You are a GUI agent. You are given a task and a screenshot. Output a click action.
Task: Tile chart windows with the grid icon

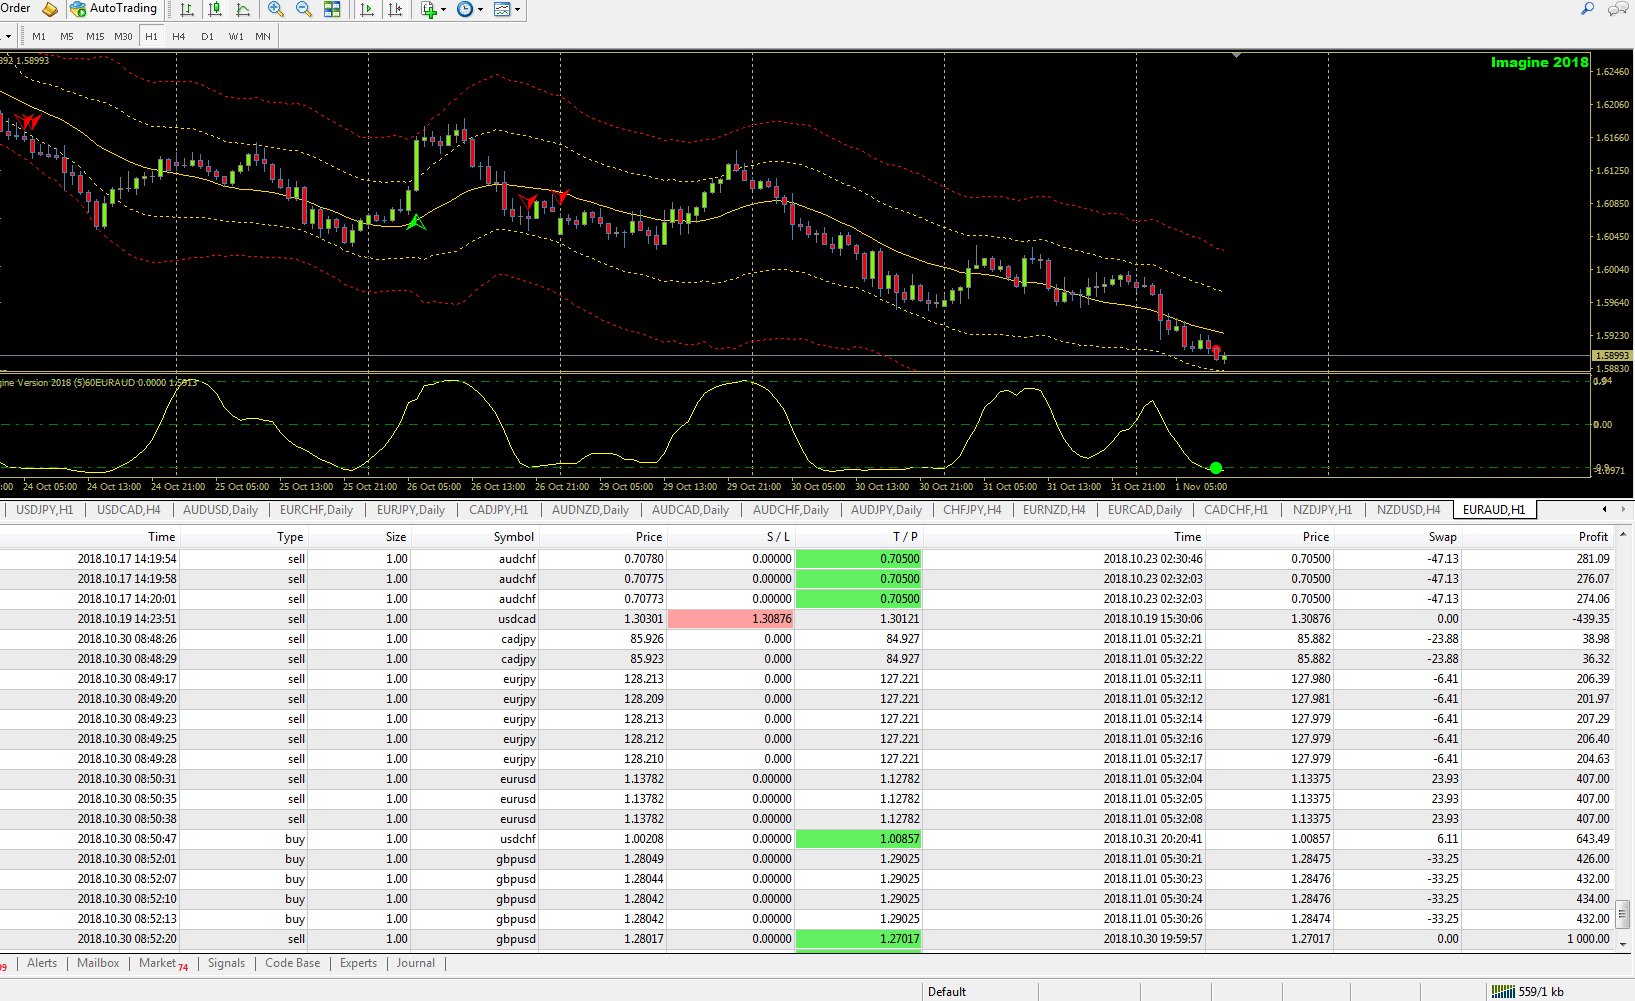332,9
